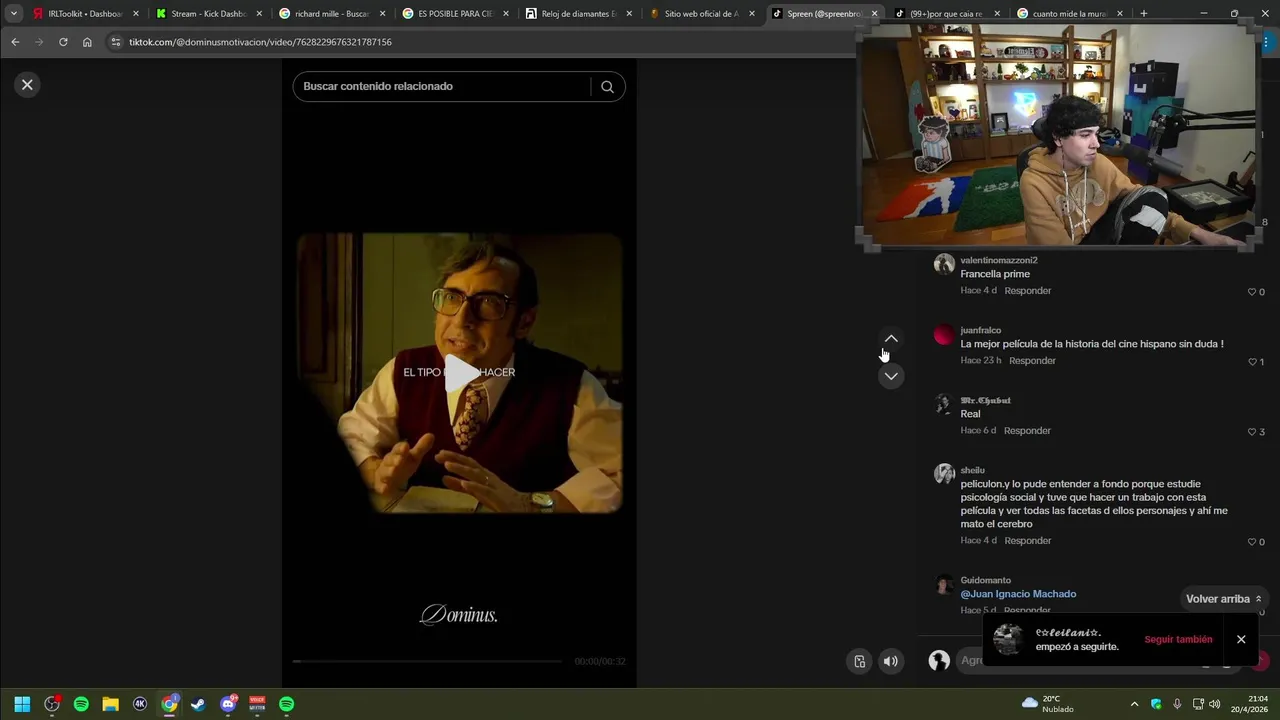Screen dimensions: 1280x720
Task: Like sheilu's comment heart
Action: tap(1251, 542)
